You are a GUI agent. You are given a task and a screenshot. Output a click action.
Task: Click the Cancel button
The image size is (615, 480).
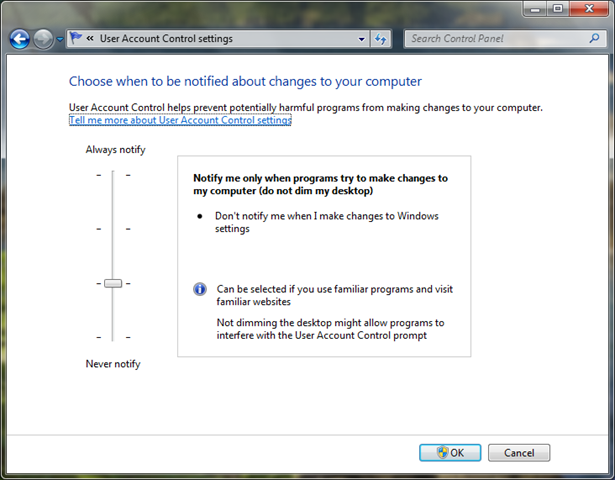click(x=519, y=453)
